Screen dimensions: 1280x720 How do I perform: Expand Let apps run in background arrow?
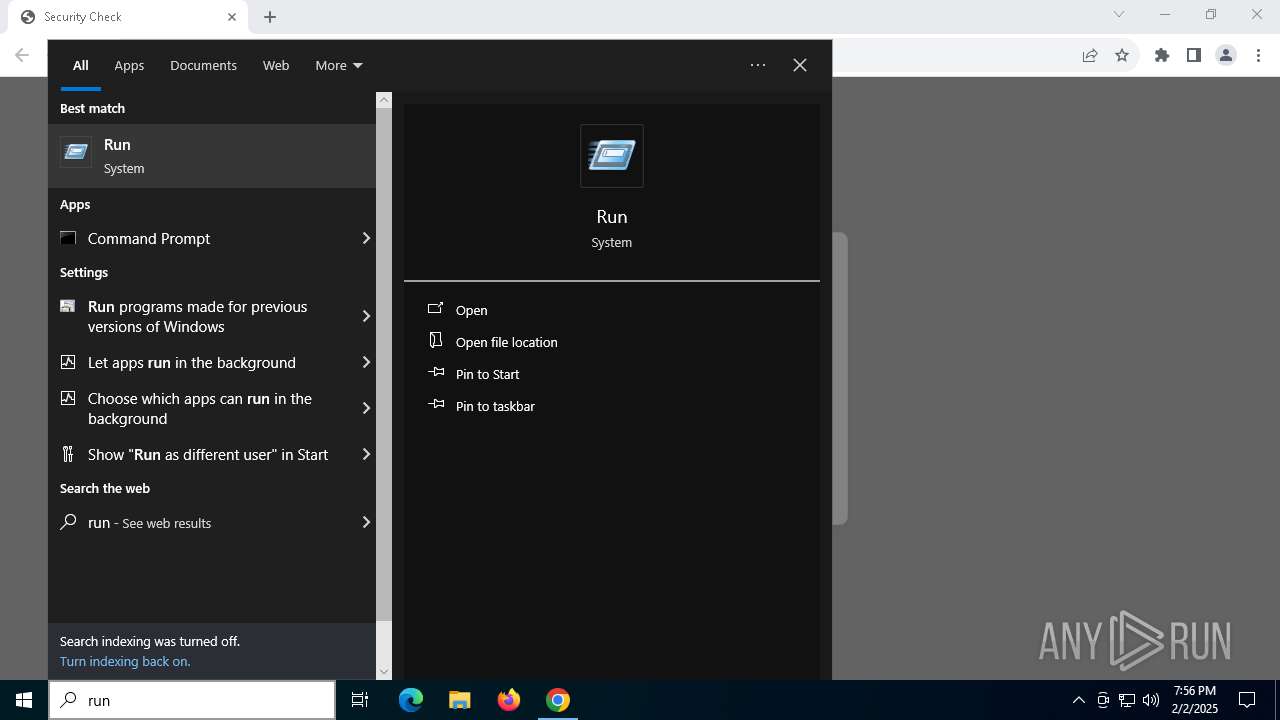[366, 362]
